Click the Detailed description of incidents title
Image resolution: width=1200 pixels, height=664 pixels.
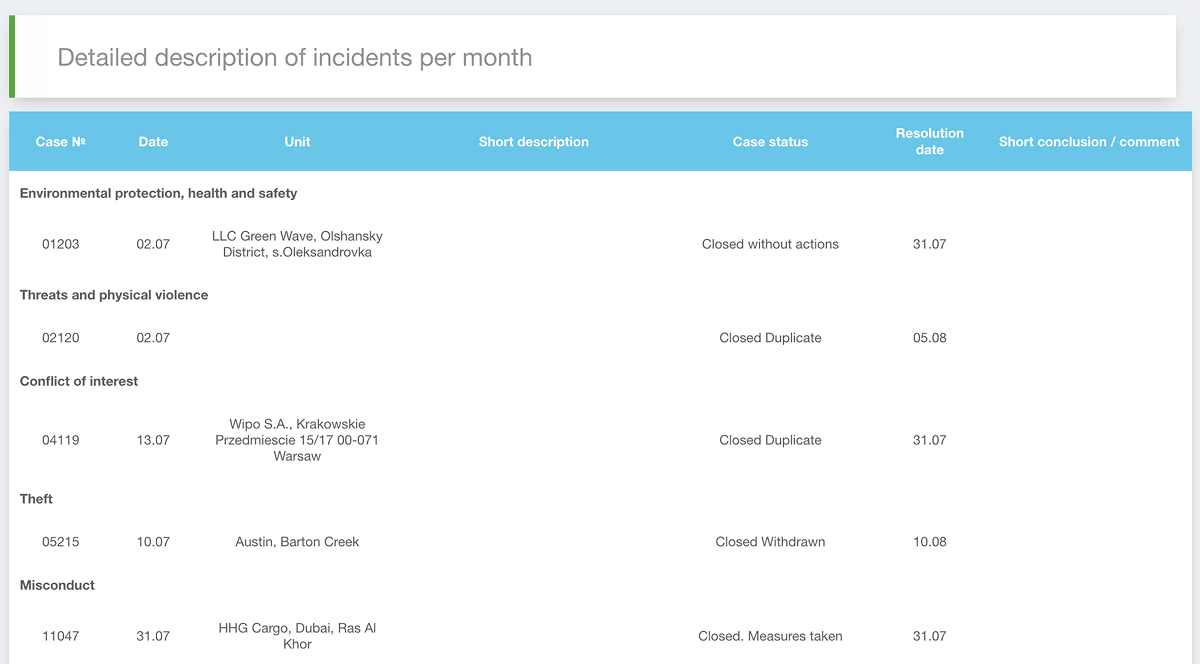coord(295,57)
